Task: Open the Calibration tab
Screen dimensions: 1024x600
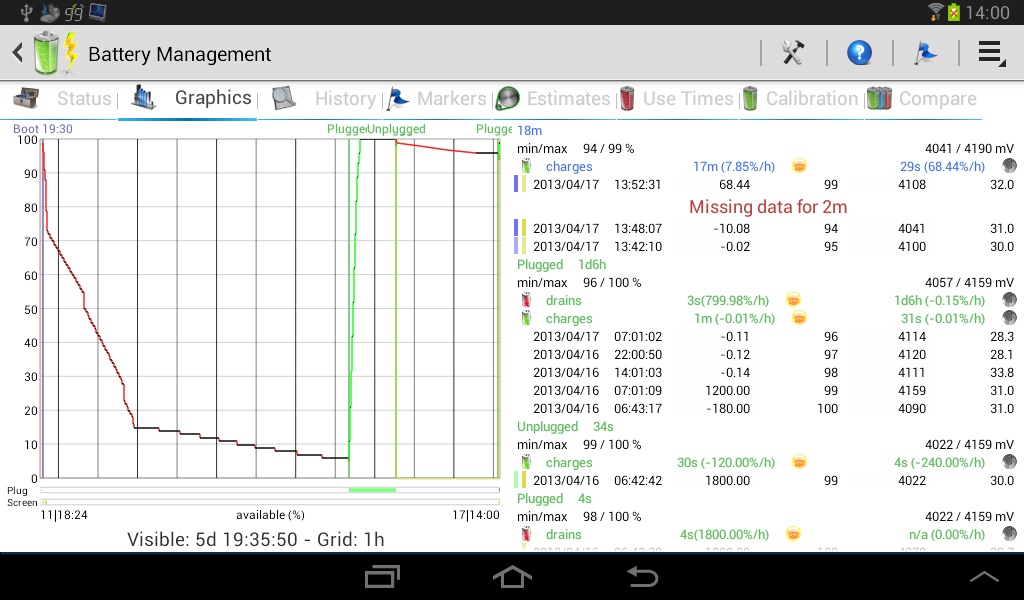Action: pyautogui.click(x=801, y=99)
